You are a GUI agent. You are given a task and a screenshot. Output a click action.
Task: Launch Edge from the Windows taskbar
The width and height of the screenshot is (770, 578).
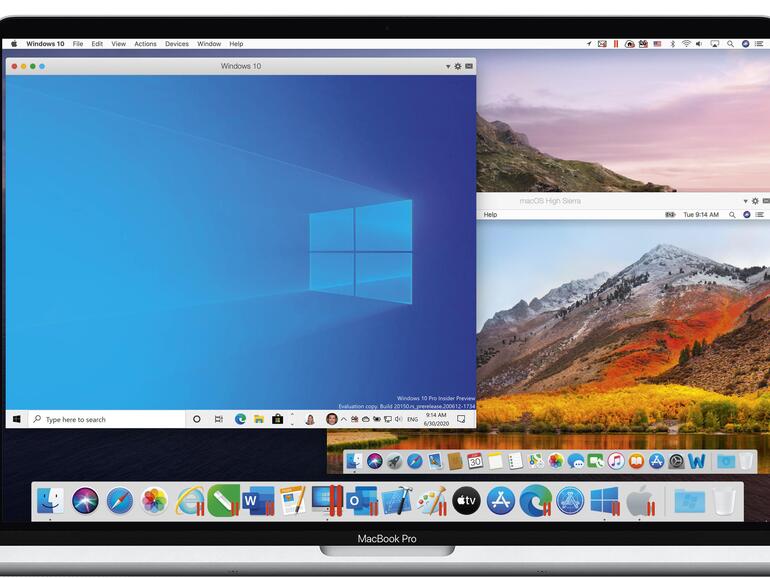pos(240,419)
